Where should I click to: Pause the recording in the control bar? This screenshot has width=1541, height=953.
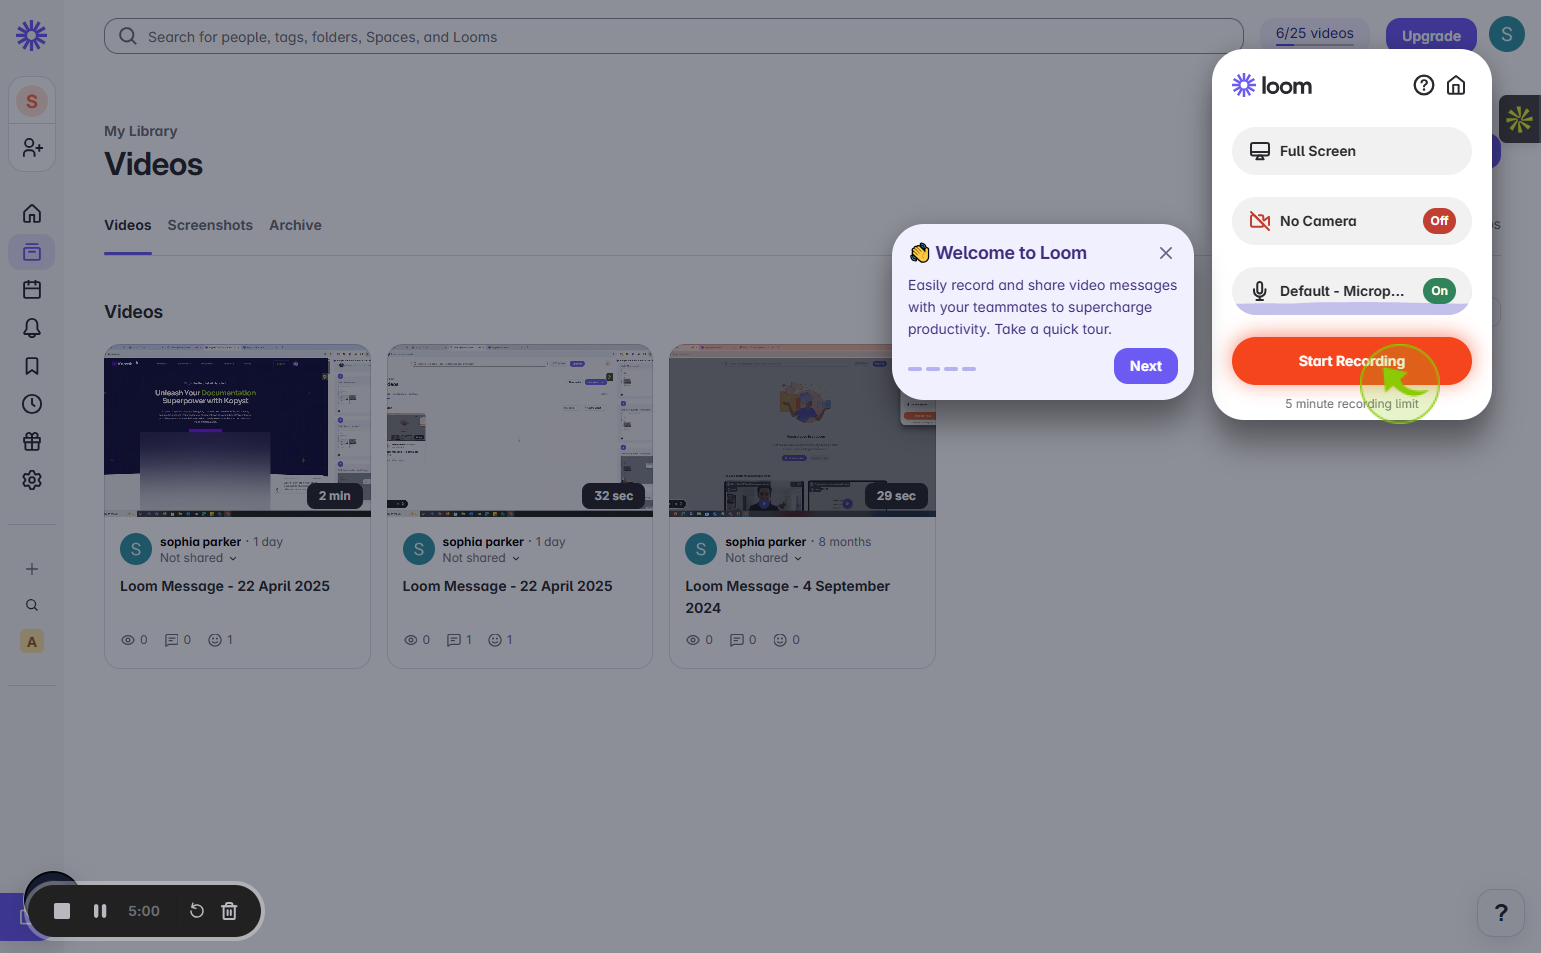(x=100, y=911)
